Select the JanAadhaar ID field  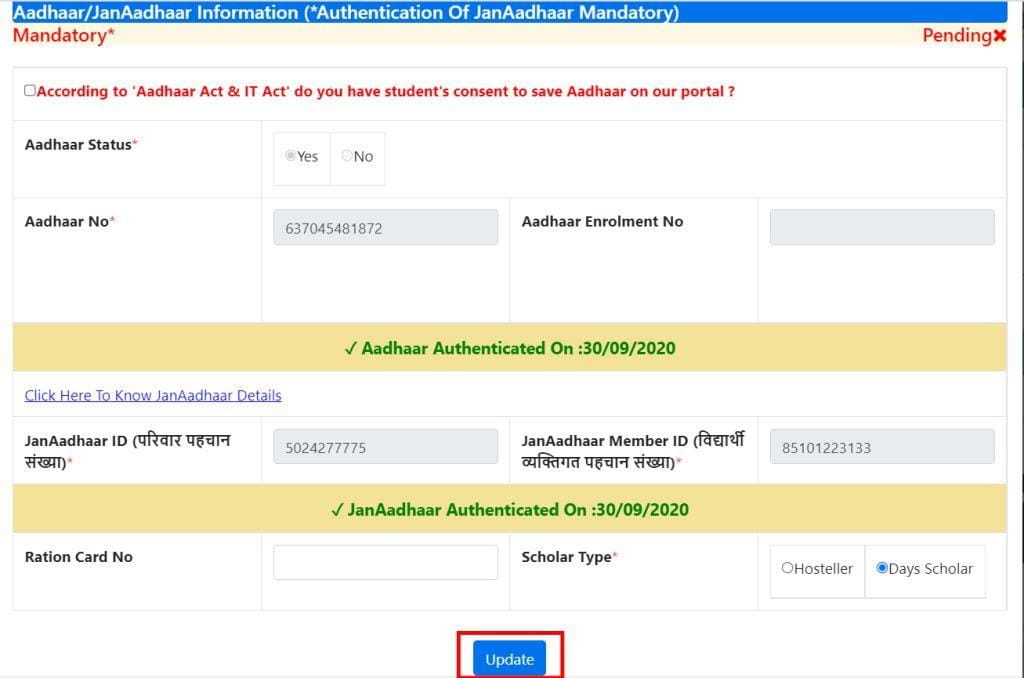coord(385,446)
